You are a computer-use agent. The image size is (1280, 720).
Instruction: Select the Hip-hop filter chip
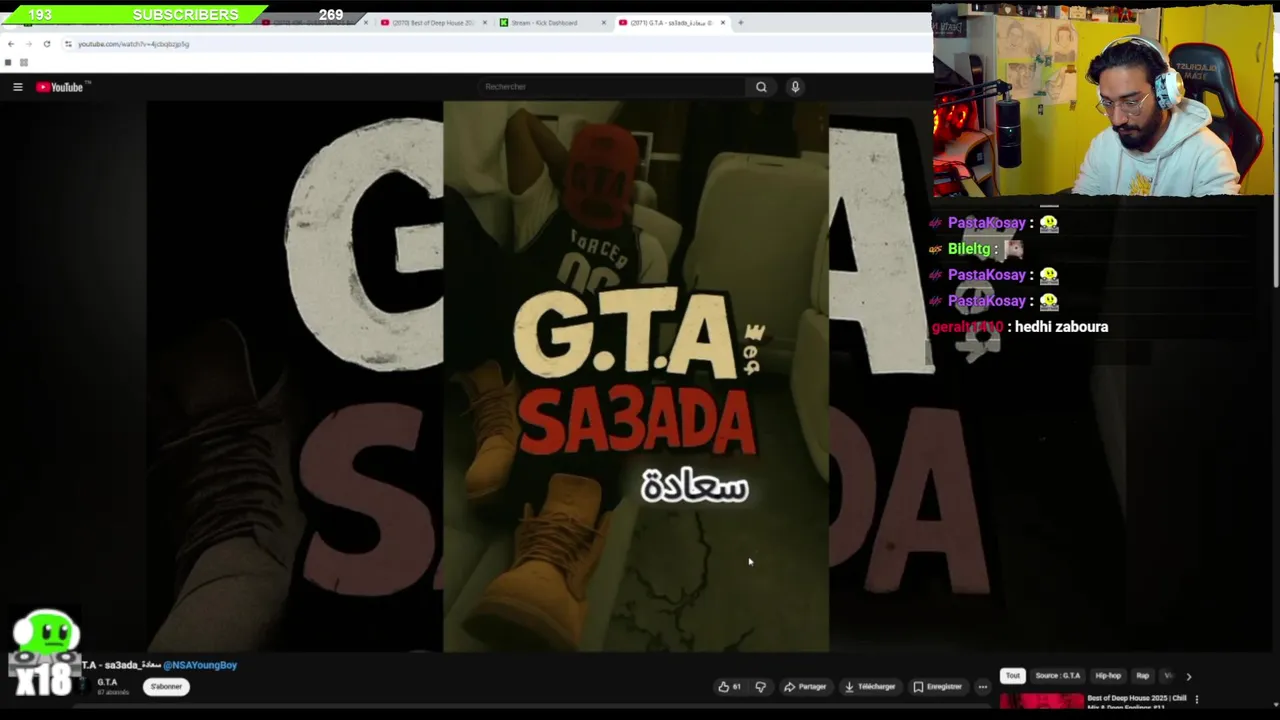point(1108,676)
